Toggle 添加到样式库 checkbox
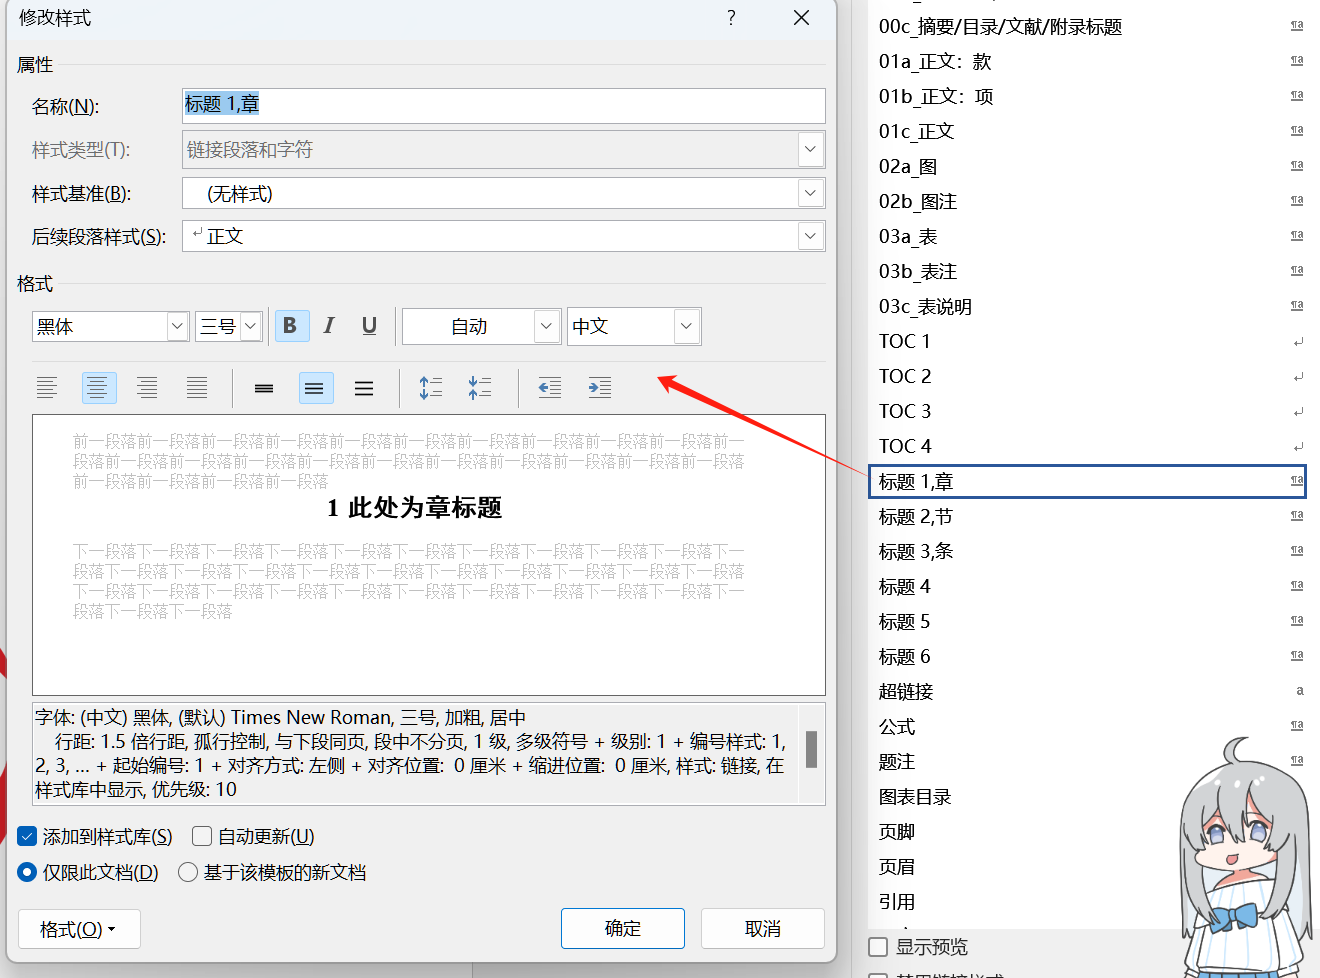The image size is (1320, 978). pos(27,836)
